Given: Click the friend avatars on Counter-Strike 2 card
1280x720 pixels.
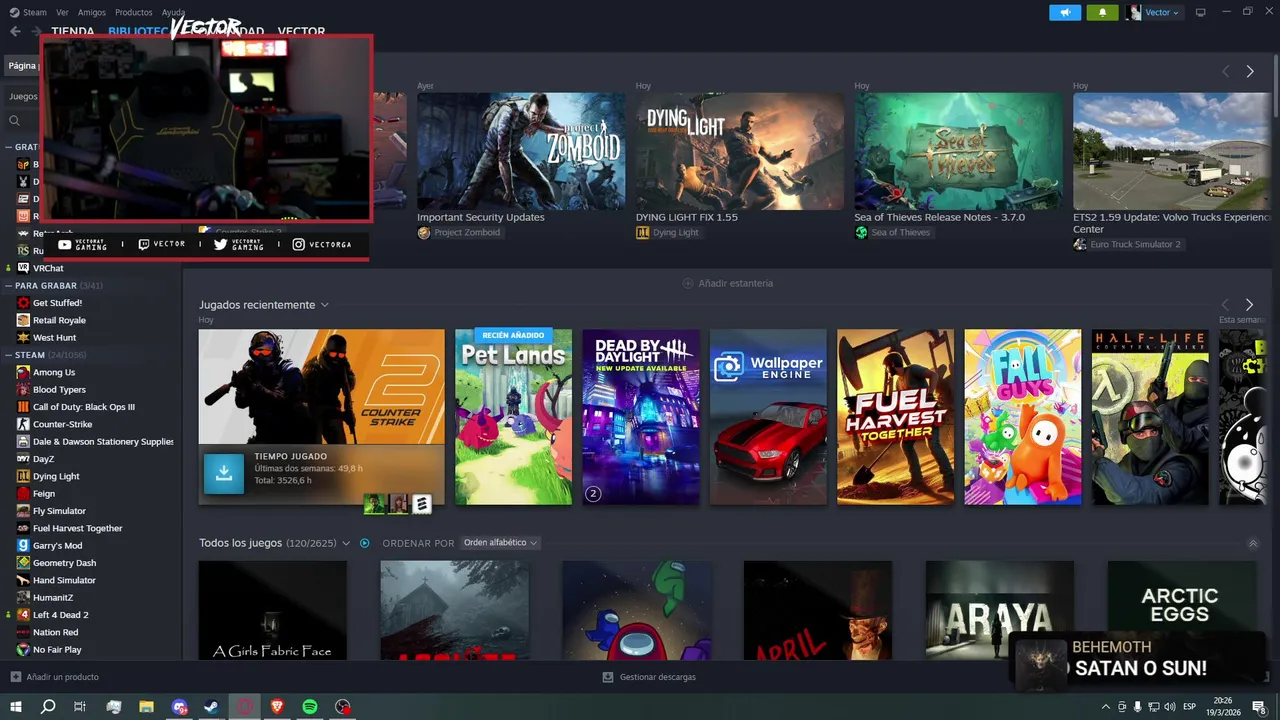Looking at the screenshot, I should [x=398, y=504].
